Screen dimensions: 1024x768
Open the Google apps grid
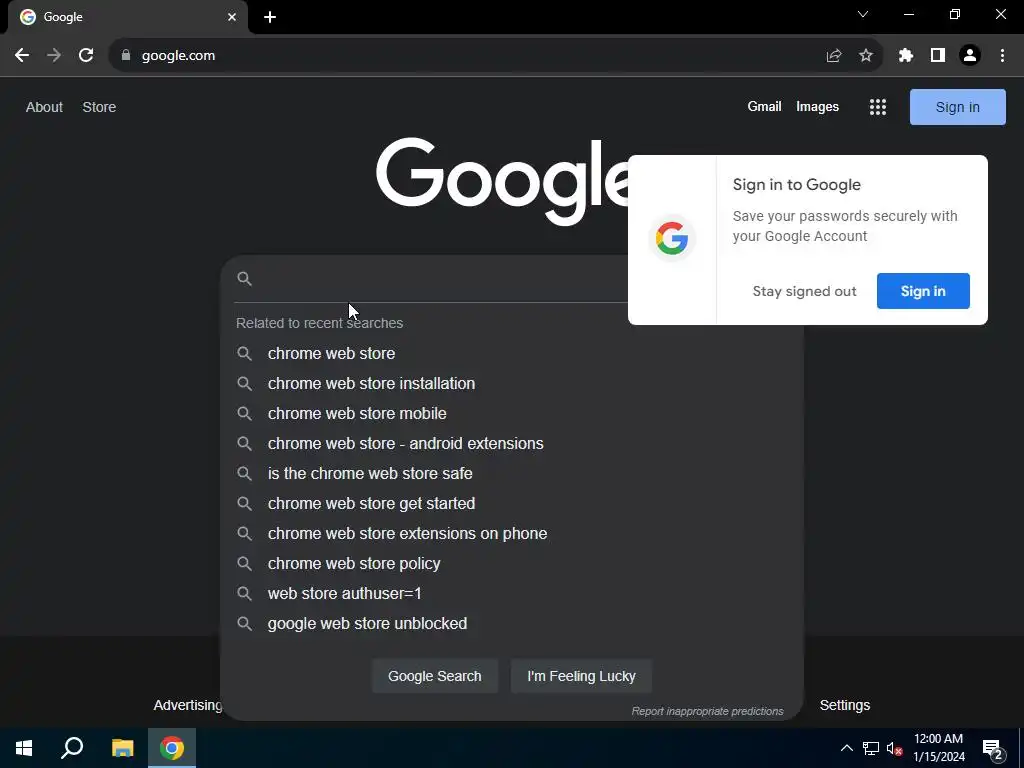click(x=878, y=107)
